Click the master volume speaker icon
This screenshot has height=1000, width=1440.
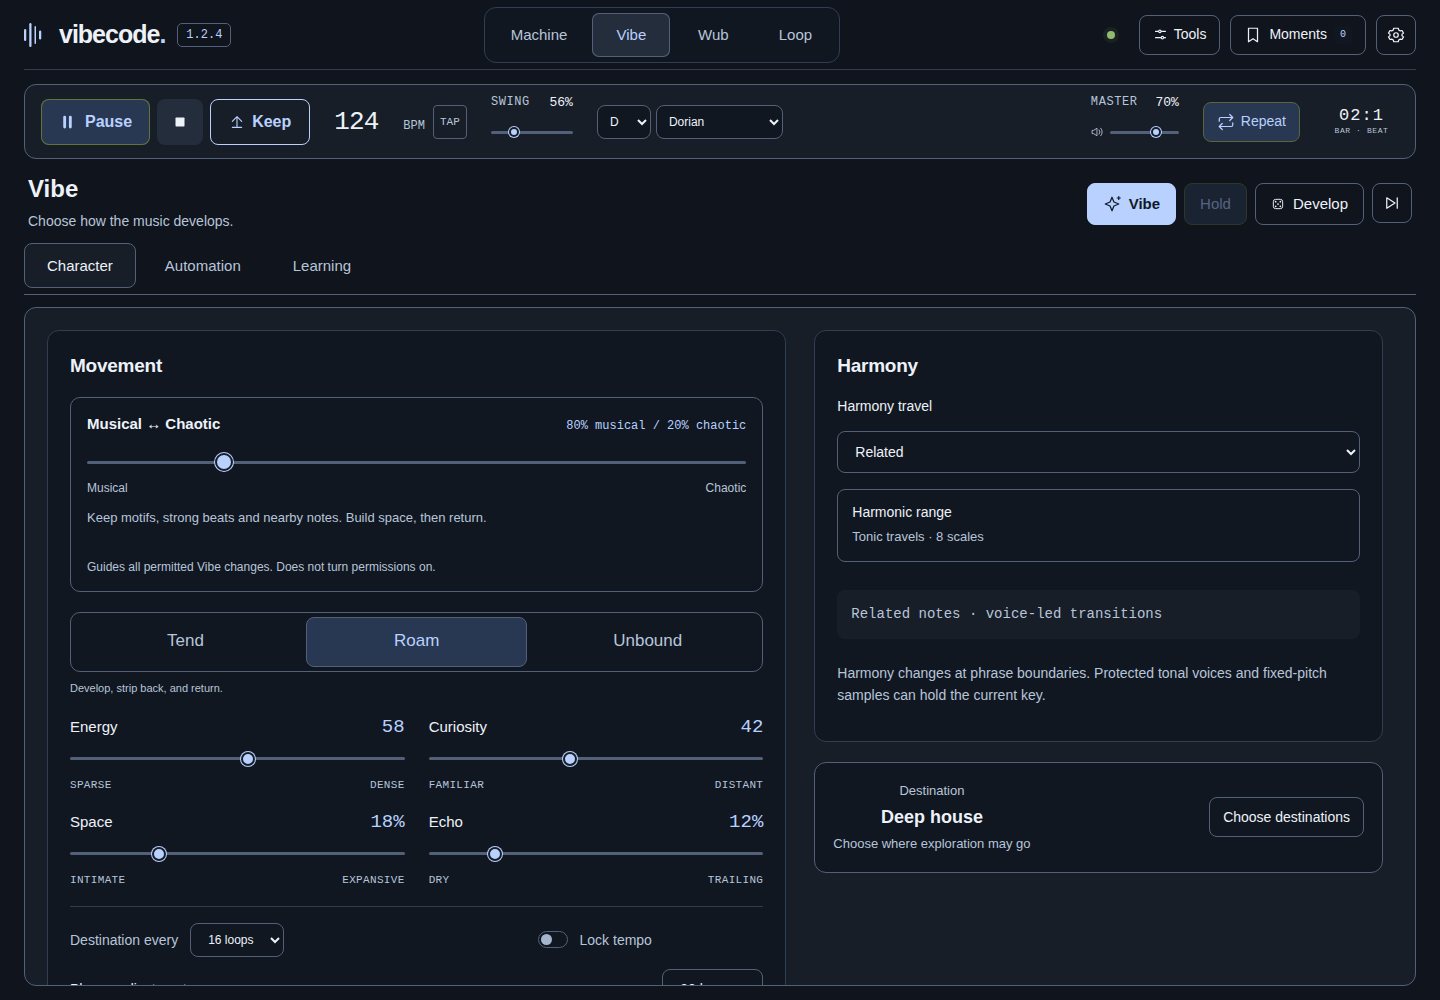click(1097, 132)
